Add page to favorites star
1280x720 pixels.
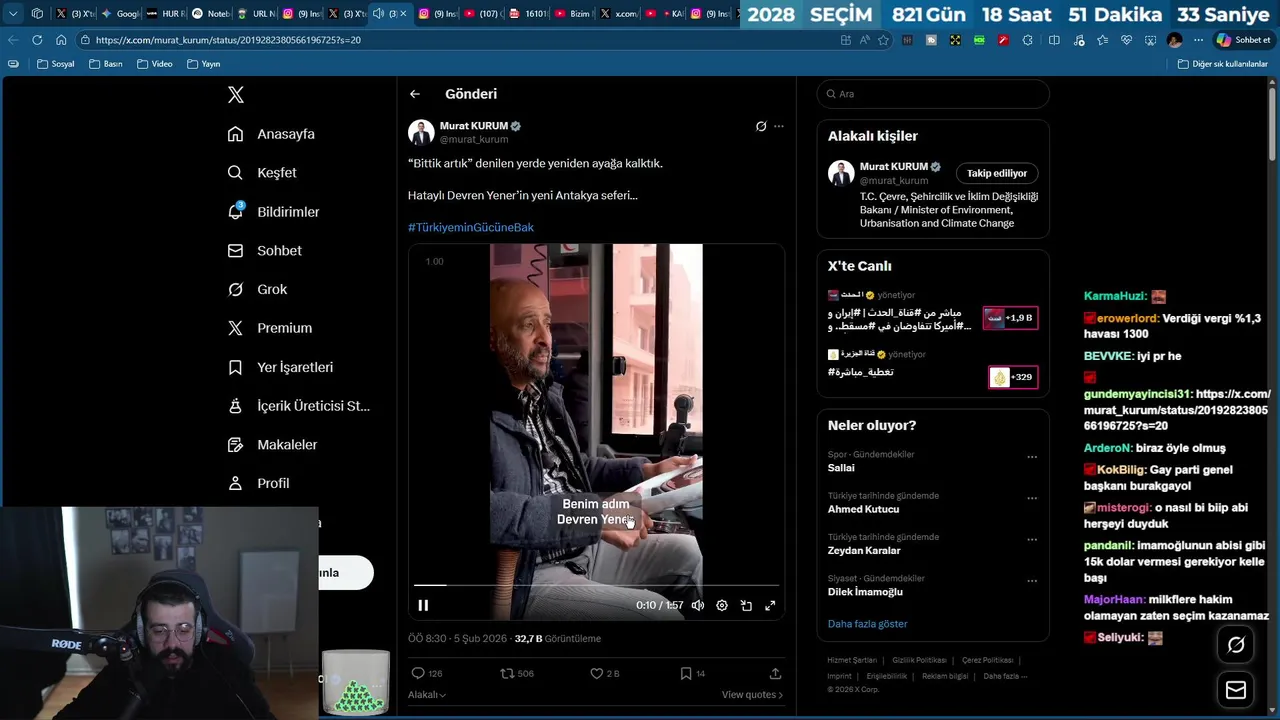click(883, 40)
